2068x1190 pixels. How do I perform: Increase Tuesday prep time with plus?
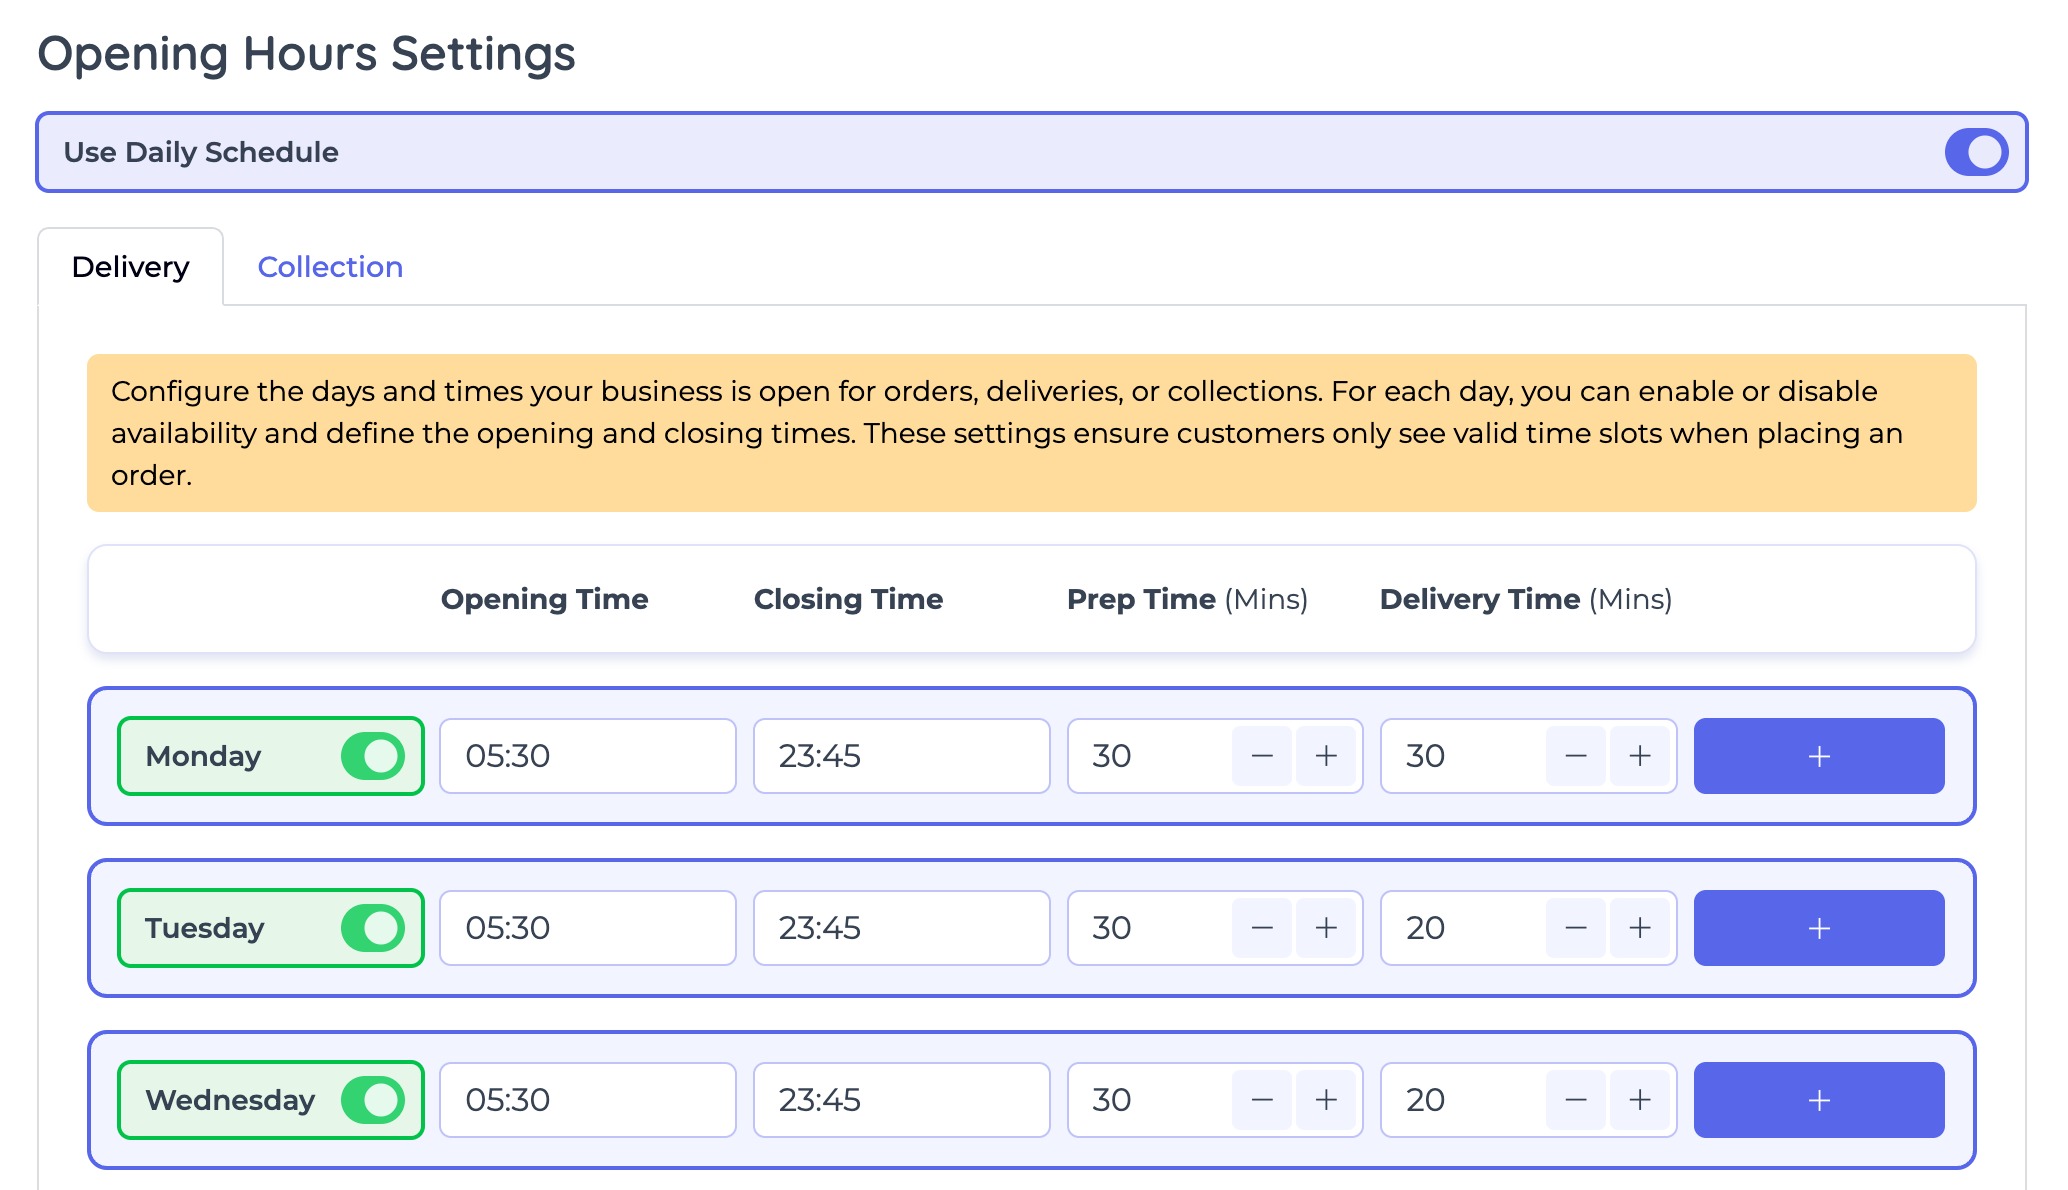coord(1326,928)
